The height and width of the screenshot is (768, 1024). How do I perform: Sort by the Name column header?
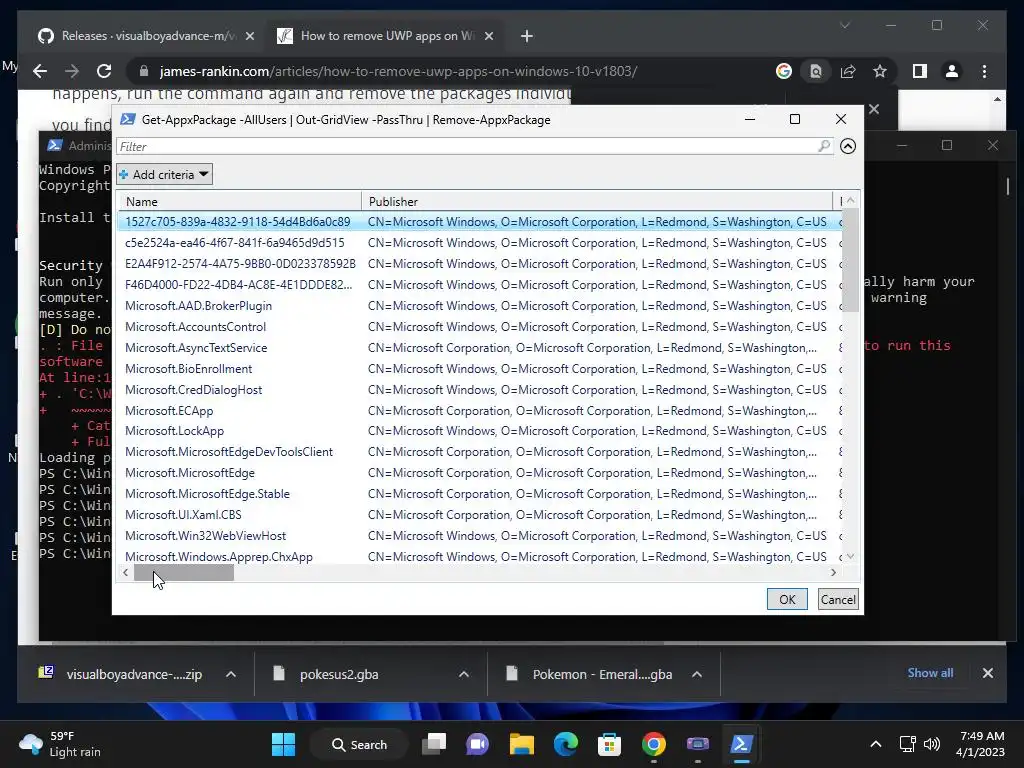click(x=239, y=201)
